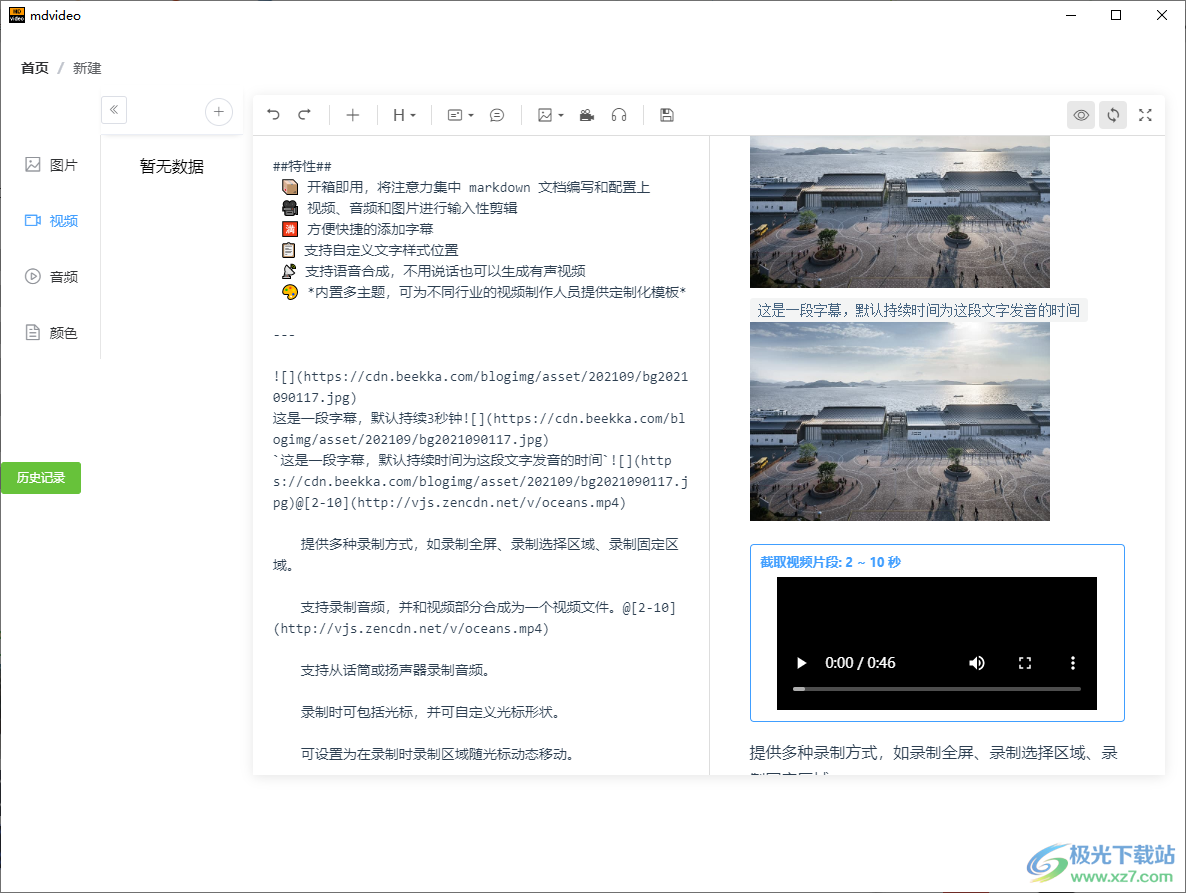Open the heading level dropdown
The width and height of the screenshot is (1186, 893).
[403, 115]
